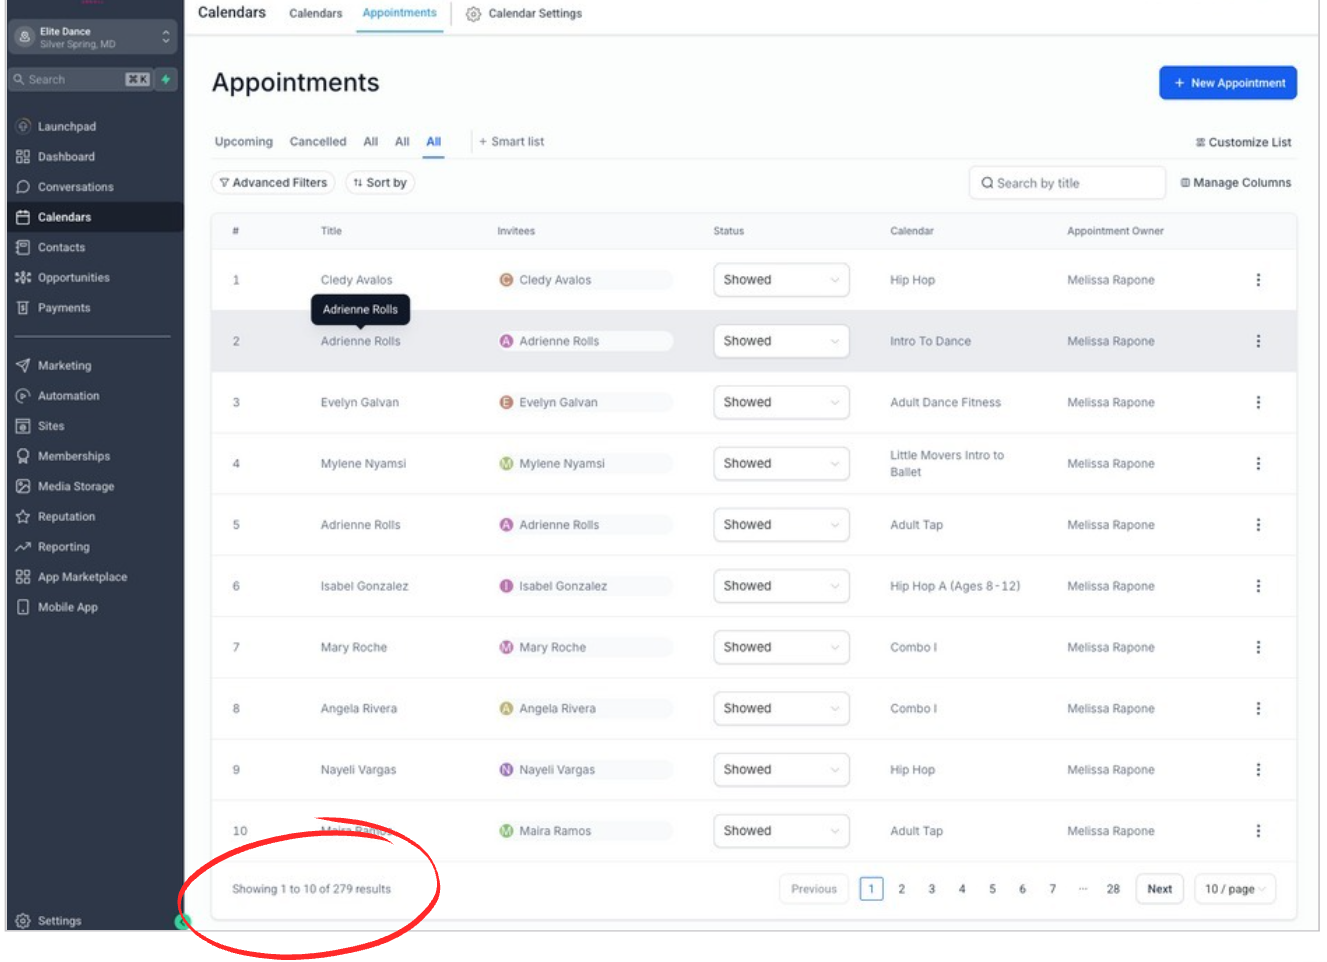Open Media Storage
Viewport: 1327px width, 962px height.
(76, 487)
